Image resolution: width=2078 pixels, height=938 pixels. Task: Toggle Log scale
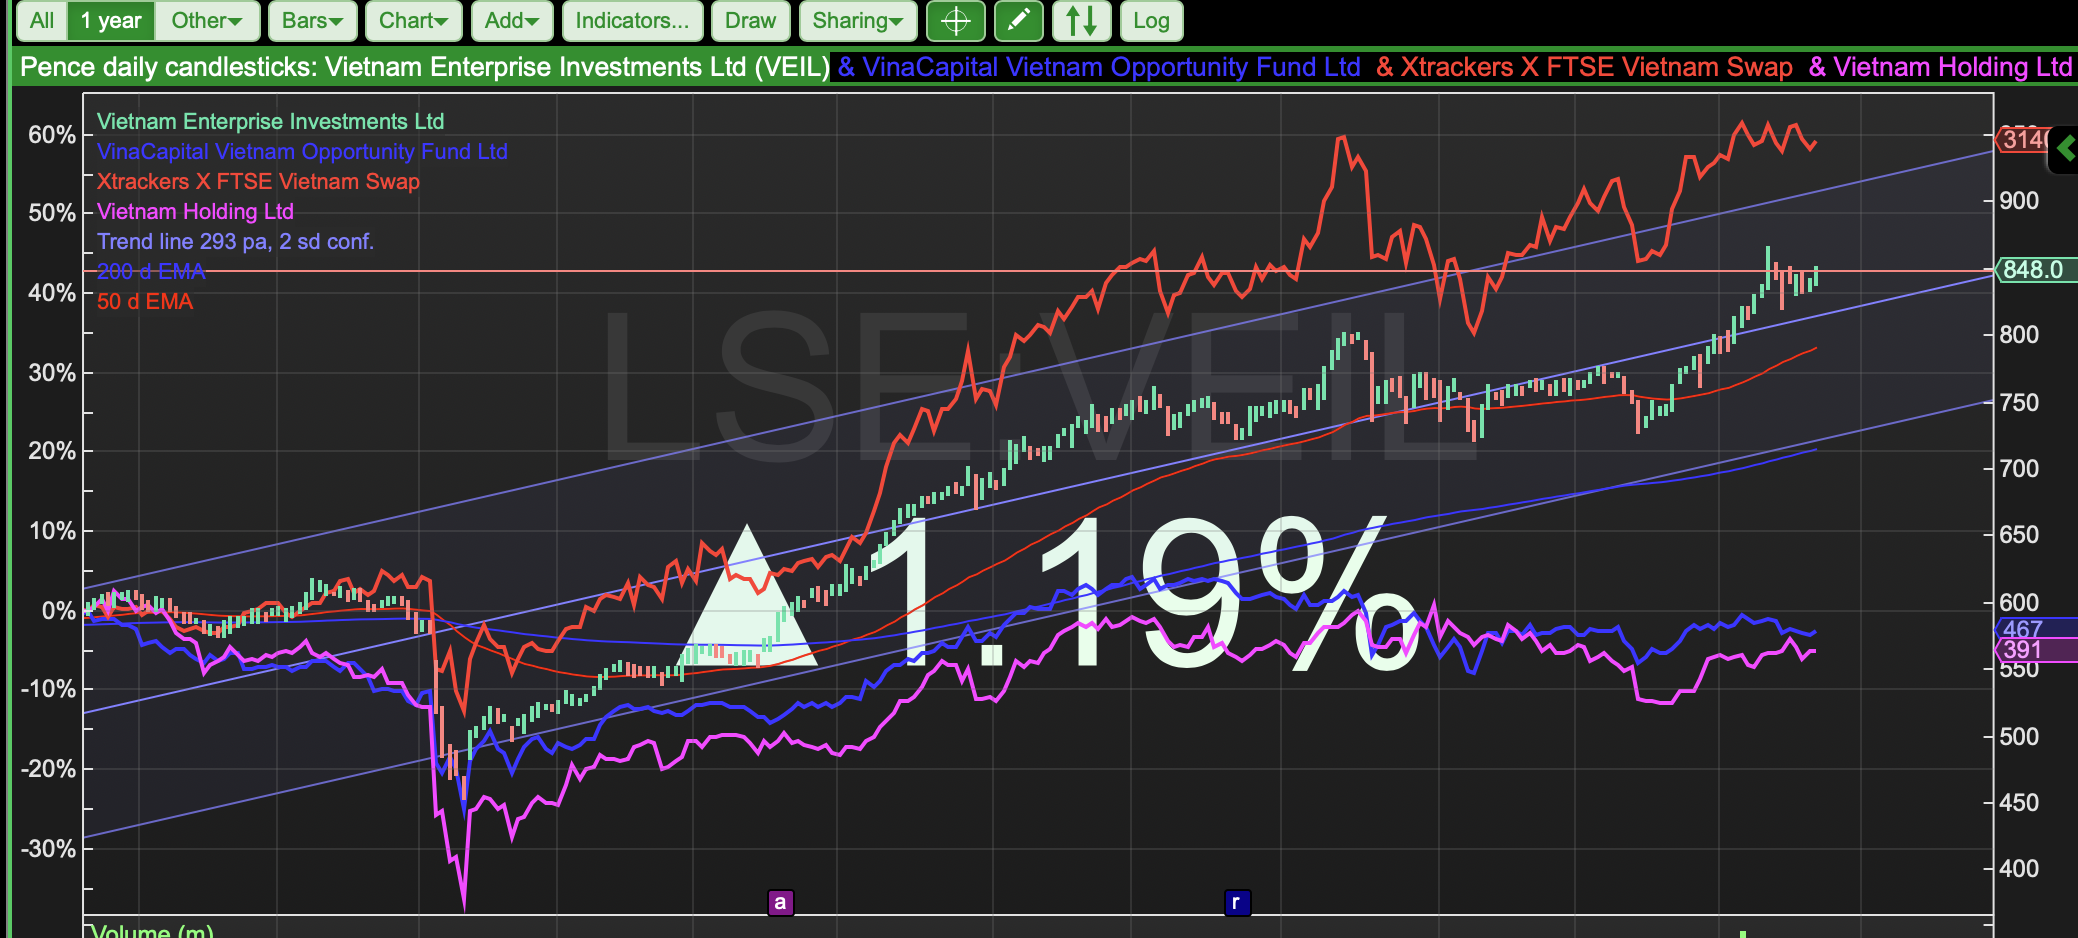1151,21
